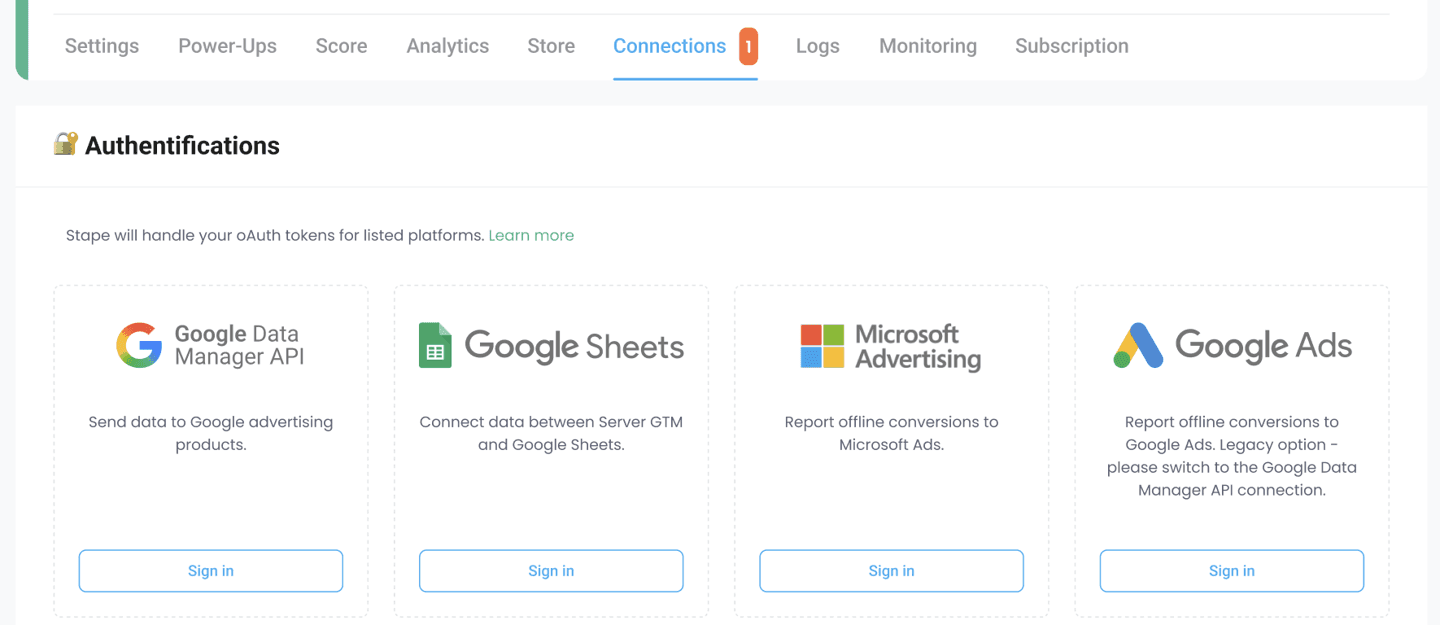Open the Analytics section
Screen dimensions: 1440x625
pos(447,46)
